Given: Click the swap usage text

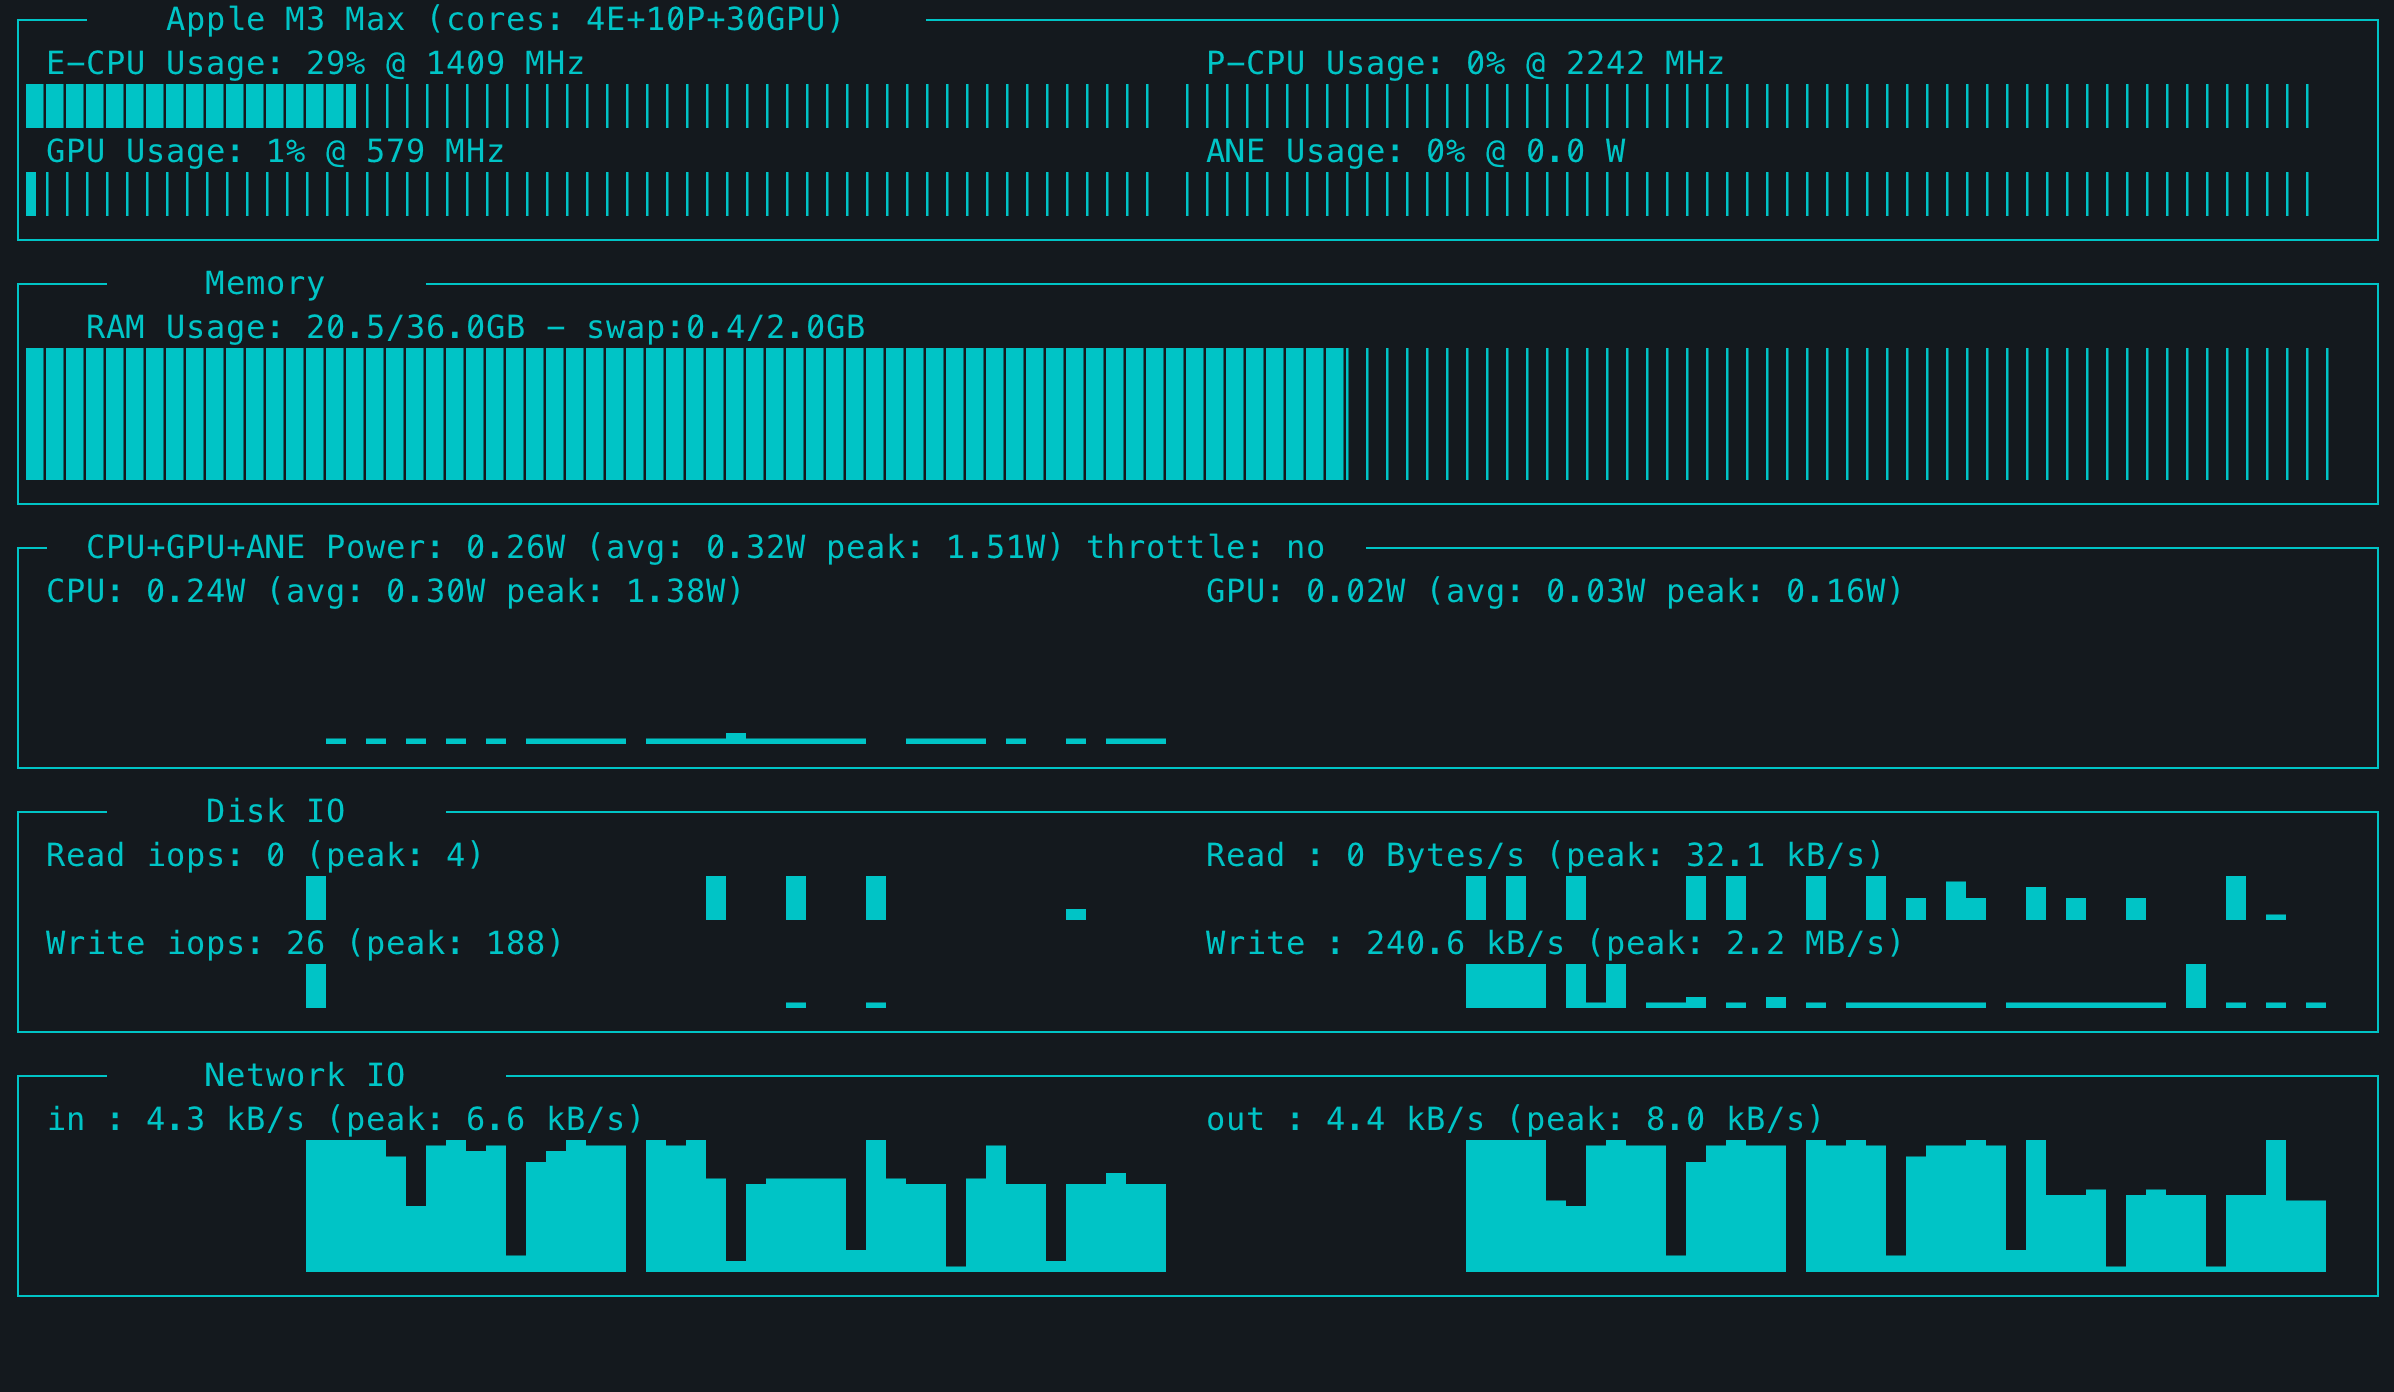Looking at the screenshot, I should [725, 328].
